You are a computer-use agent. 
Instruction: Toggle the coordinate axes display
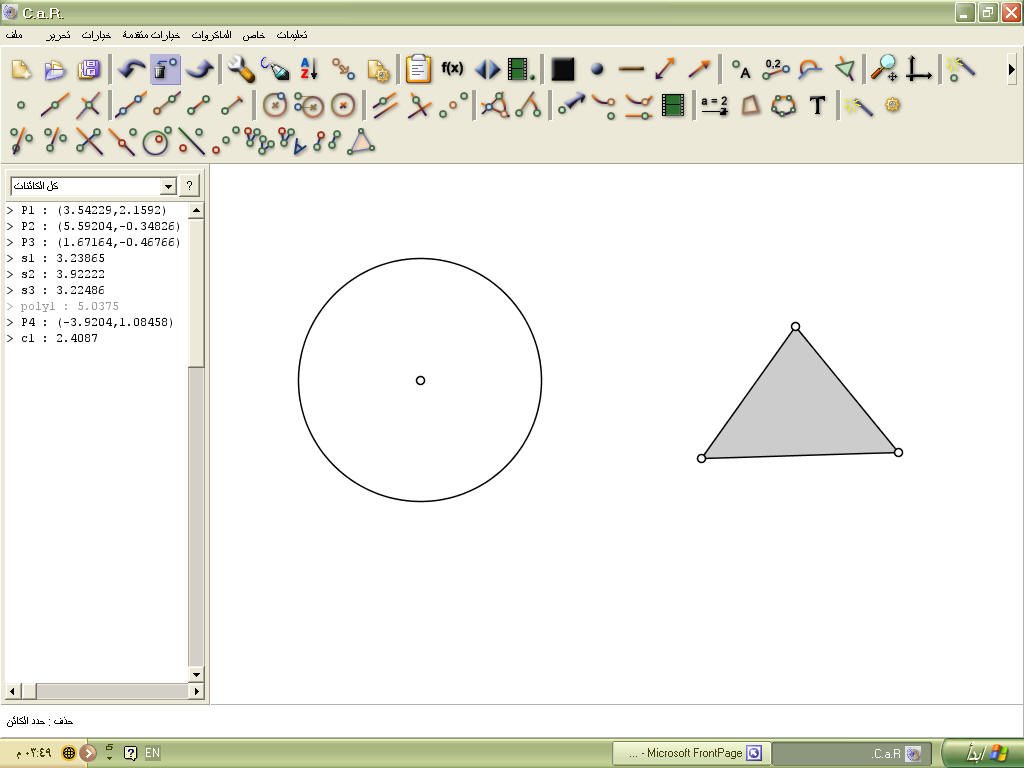click(918, 69)
